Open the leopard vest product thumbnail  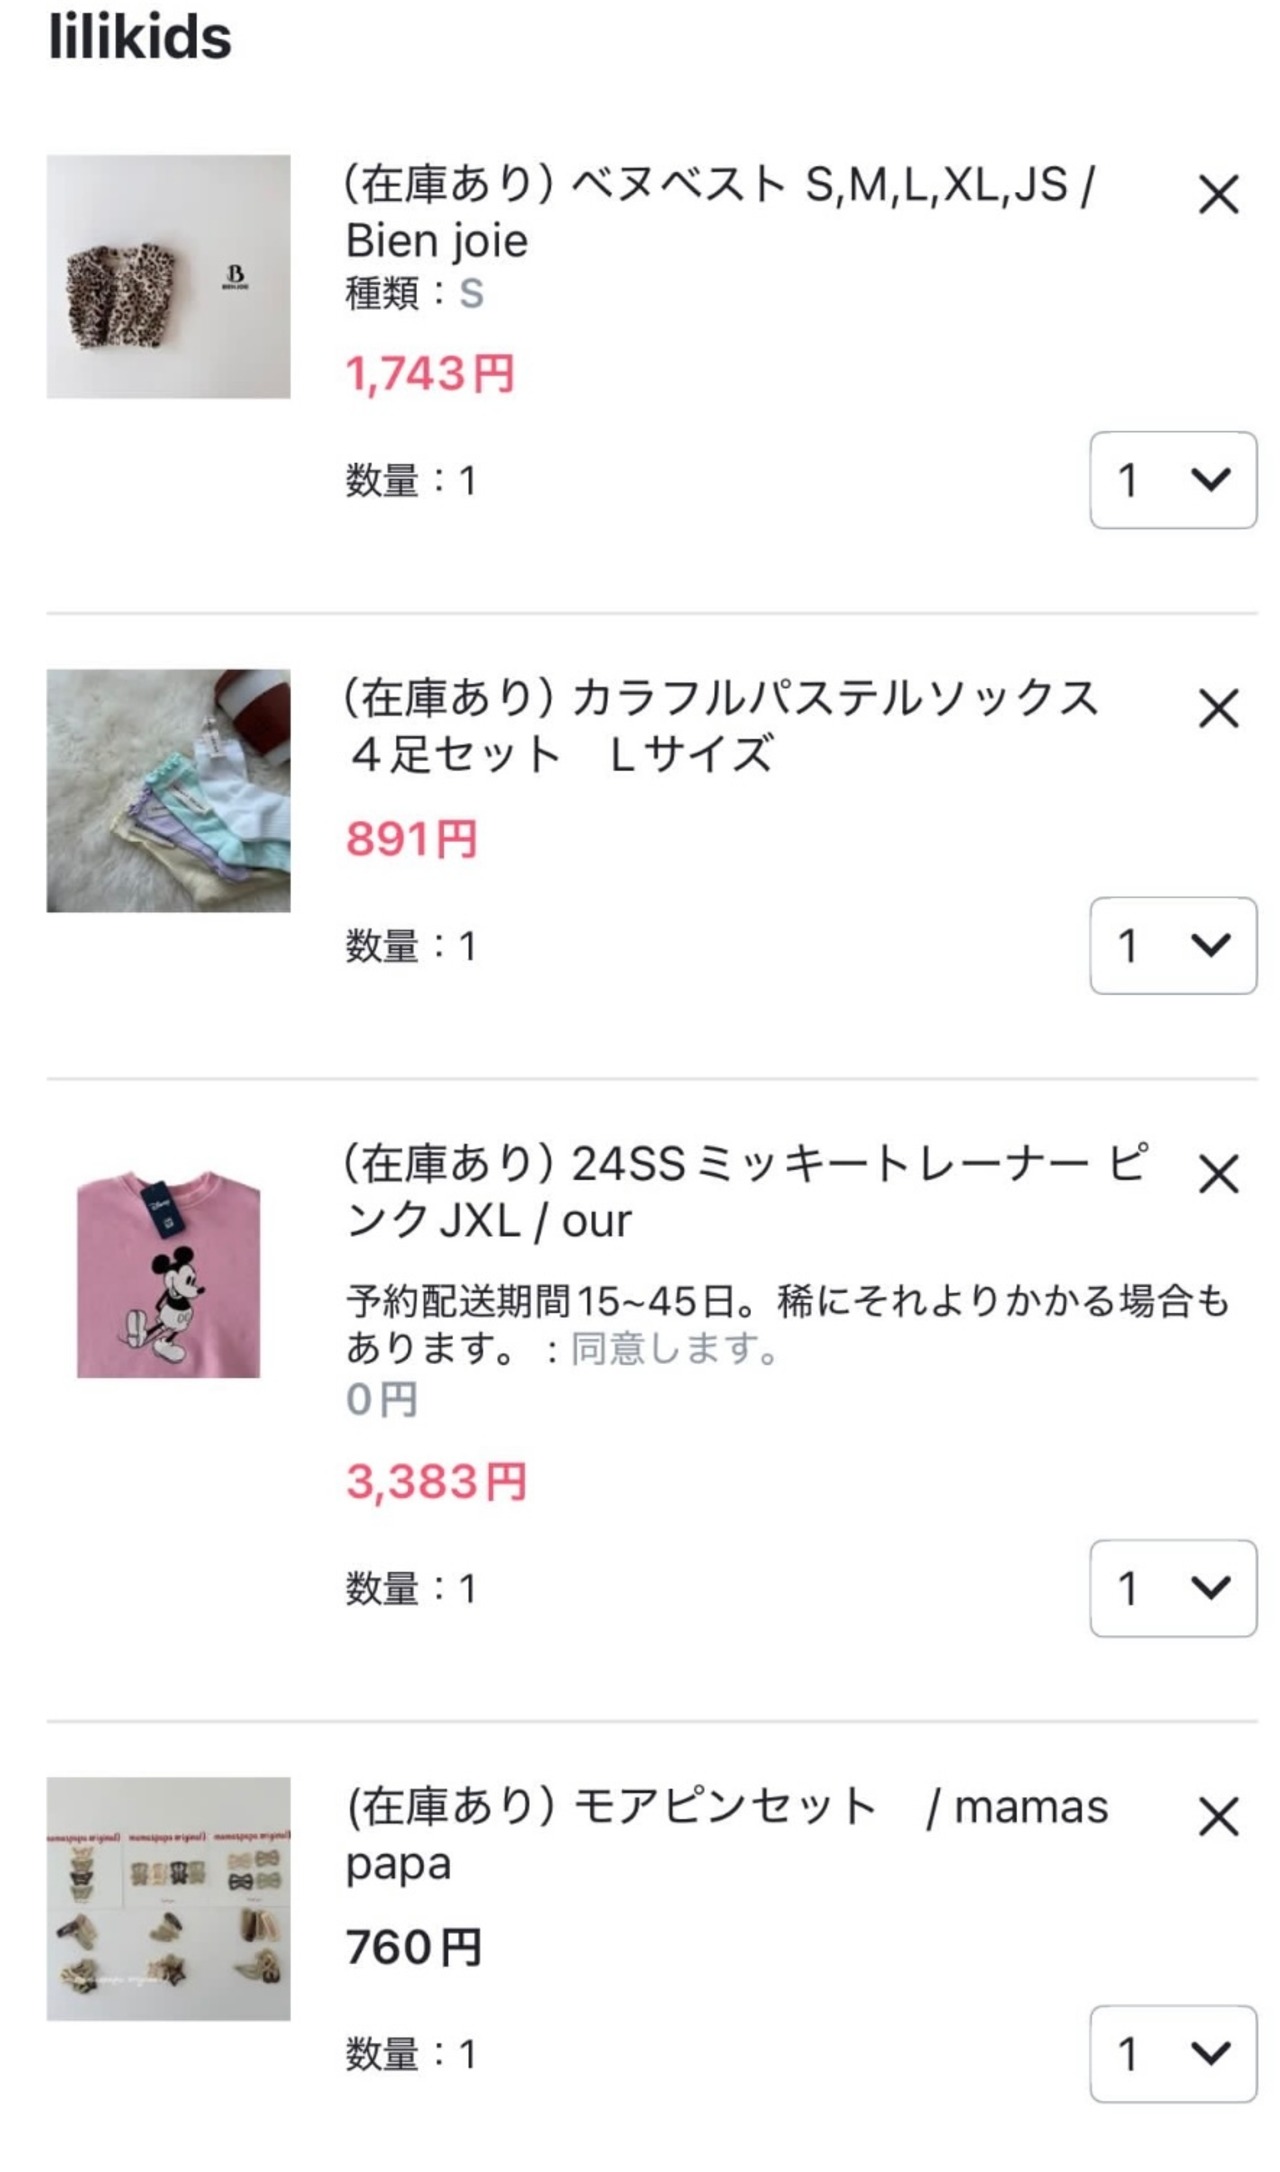(168, 276)
